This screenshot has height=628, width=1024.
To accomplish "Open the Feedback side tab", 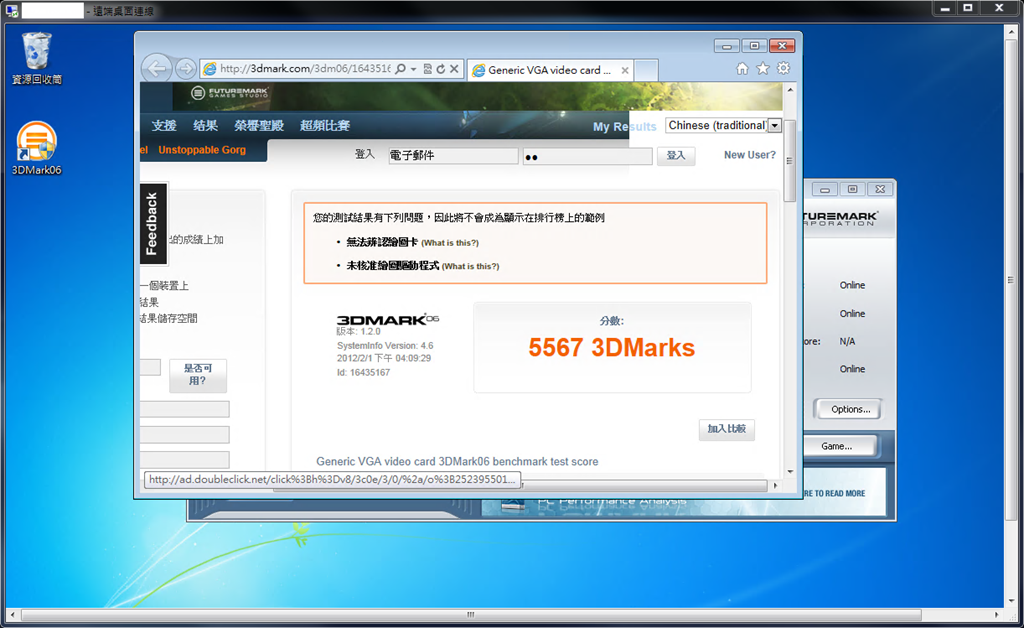I will tap(153, 223).
